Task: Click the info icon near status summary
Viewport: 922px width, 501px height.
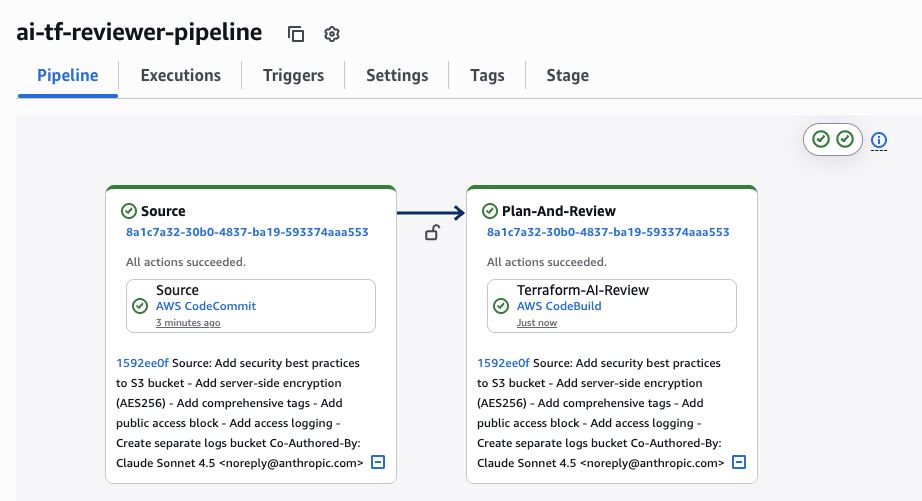Action: 878,140
